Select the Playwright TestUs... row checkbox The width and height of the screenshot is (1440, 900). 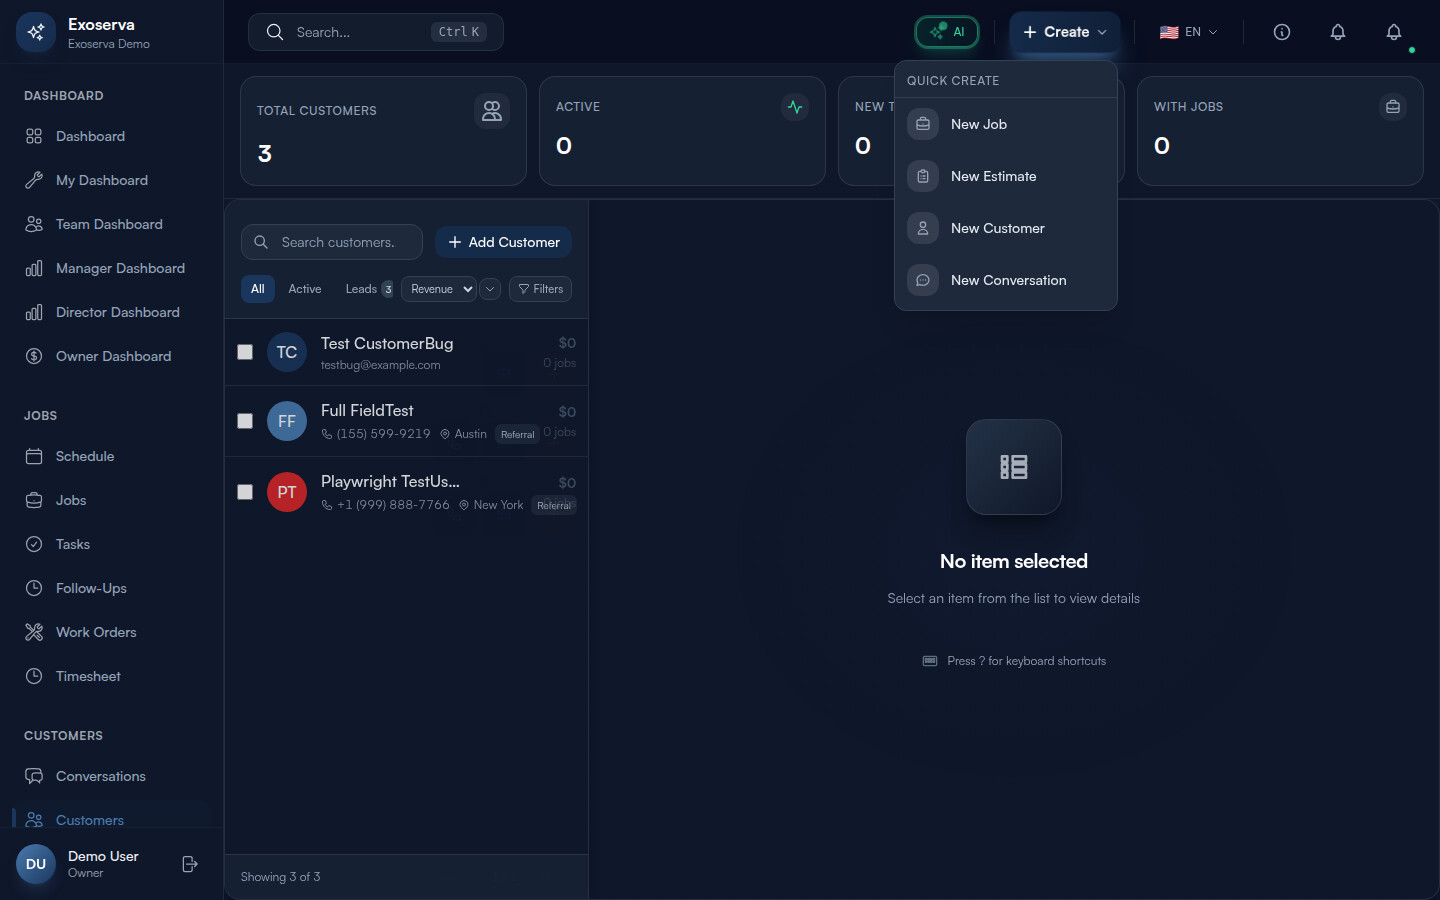click(x=245, y=492)
